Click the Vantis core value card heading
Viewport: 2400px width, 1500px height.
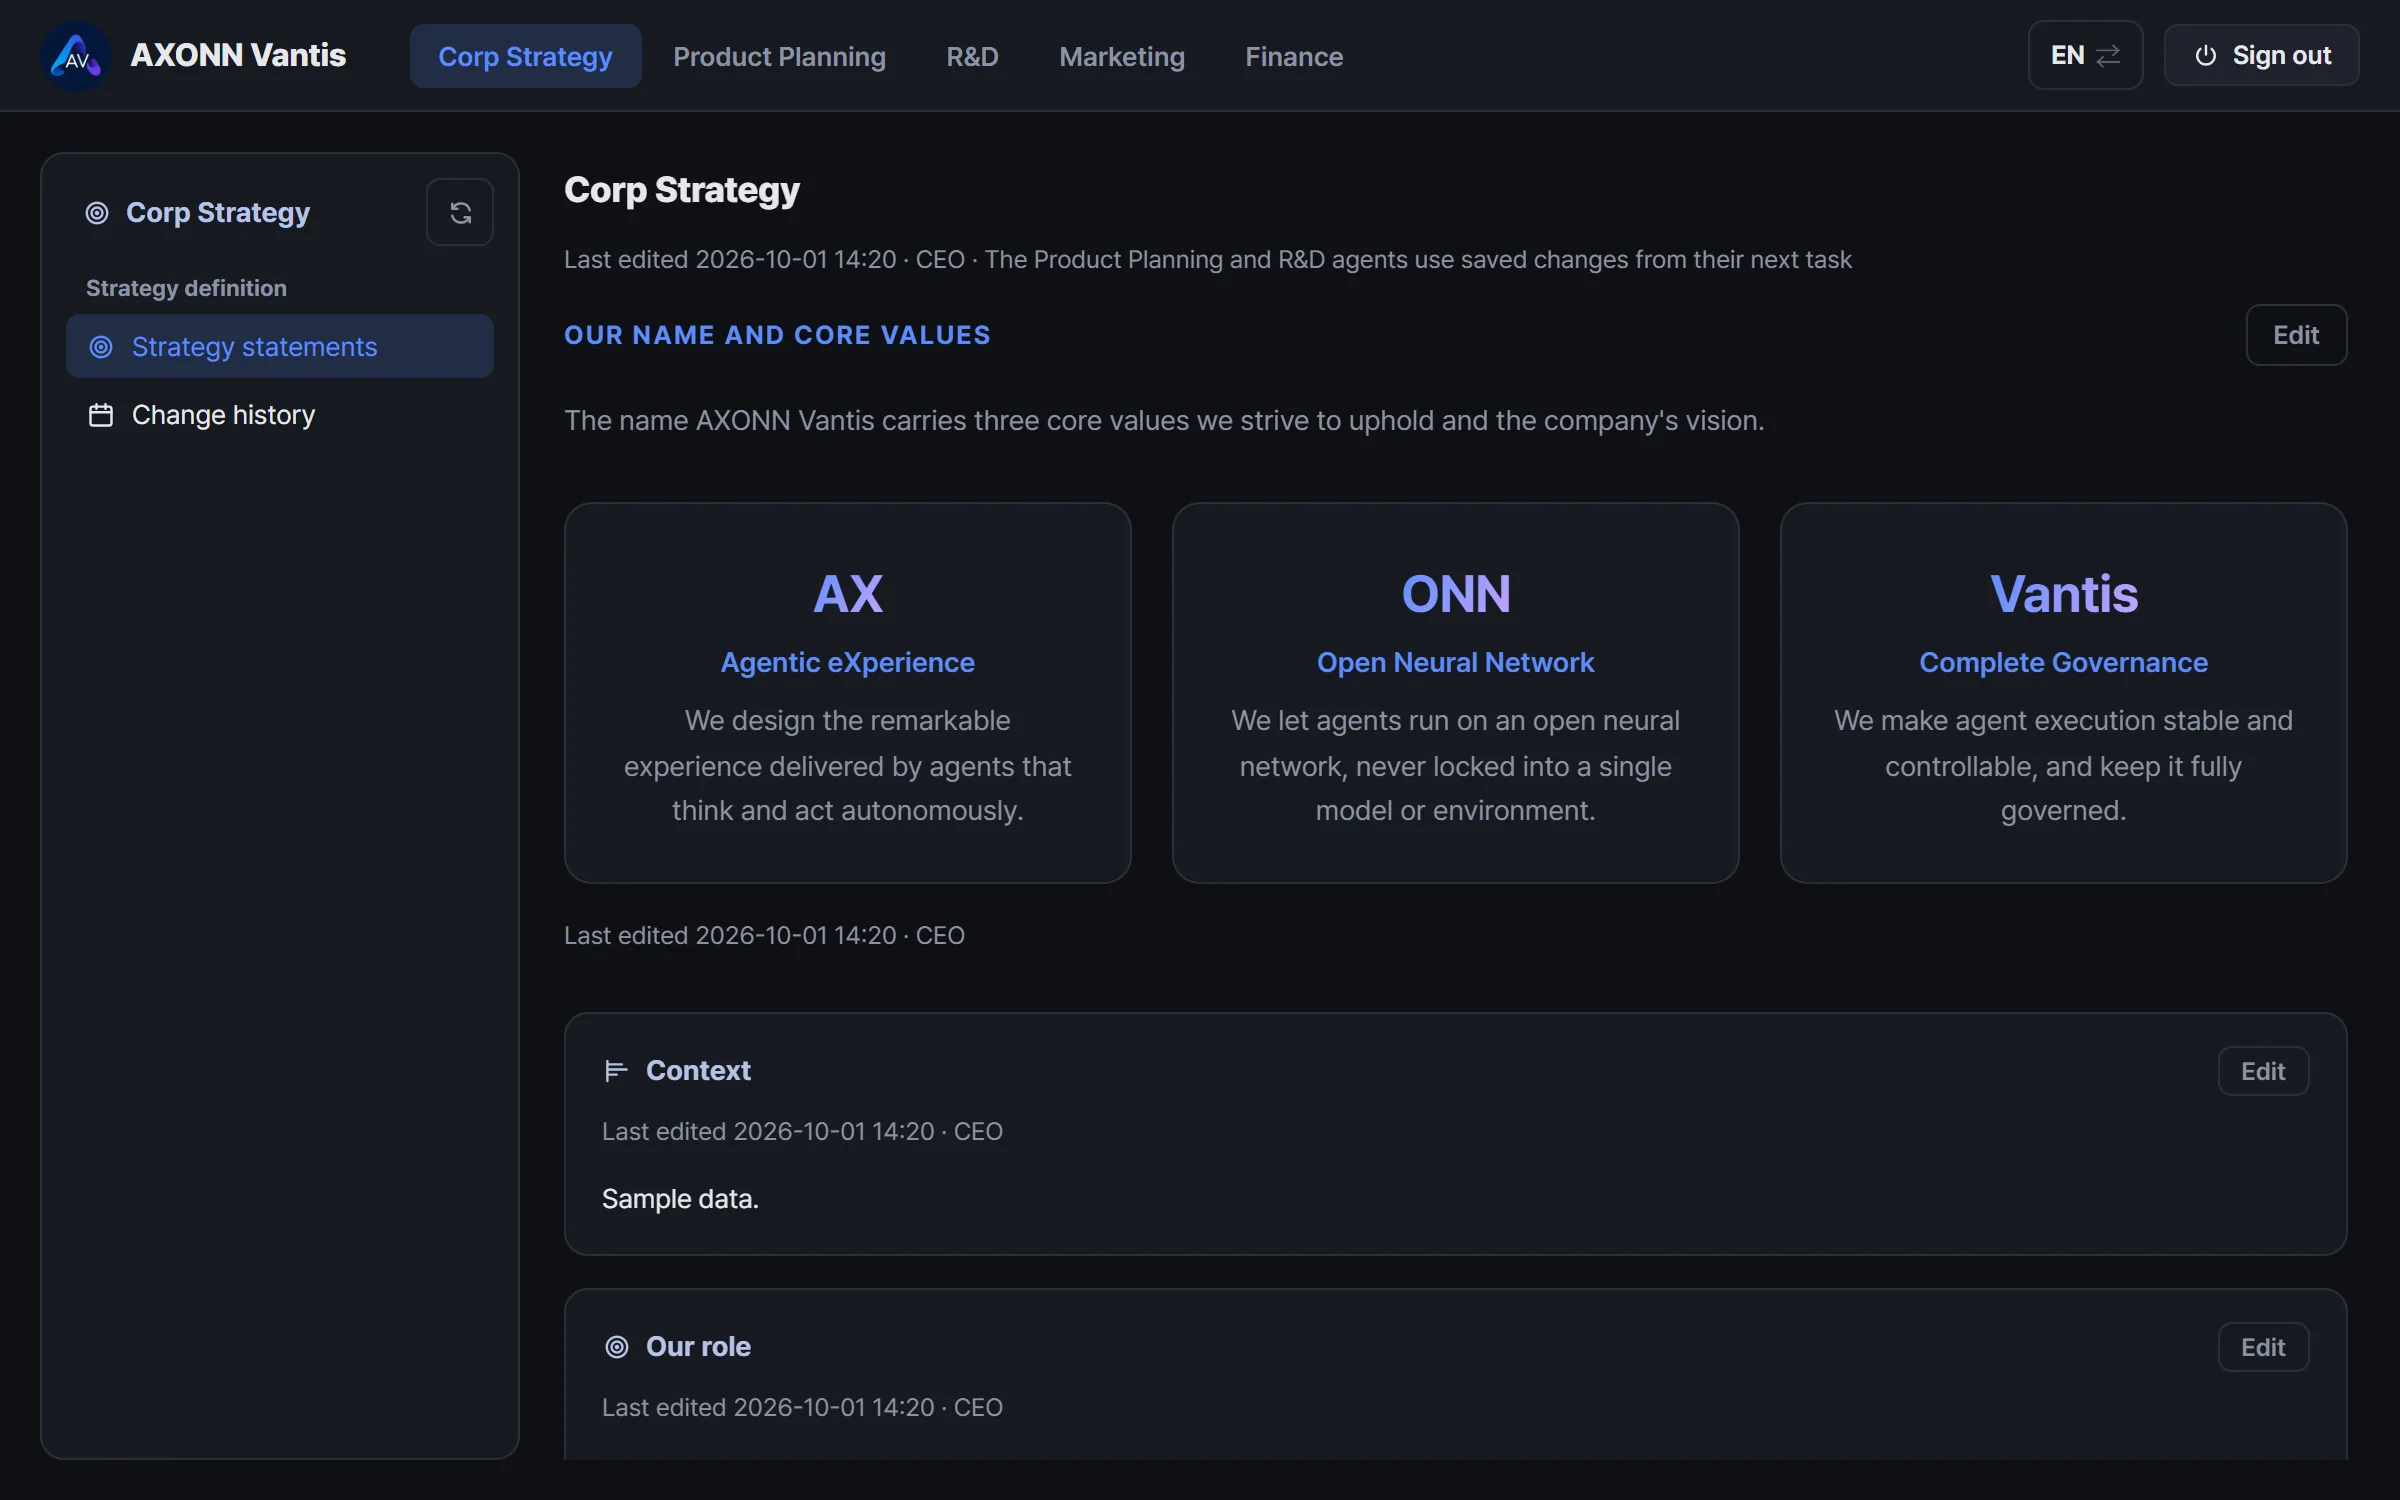tap(2064, 594)
